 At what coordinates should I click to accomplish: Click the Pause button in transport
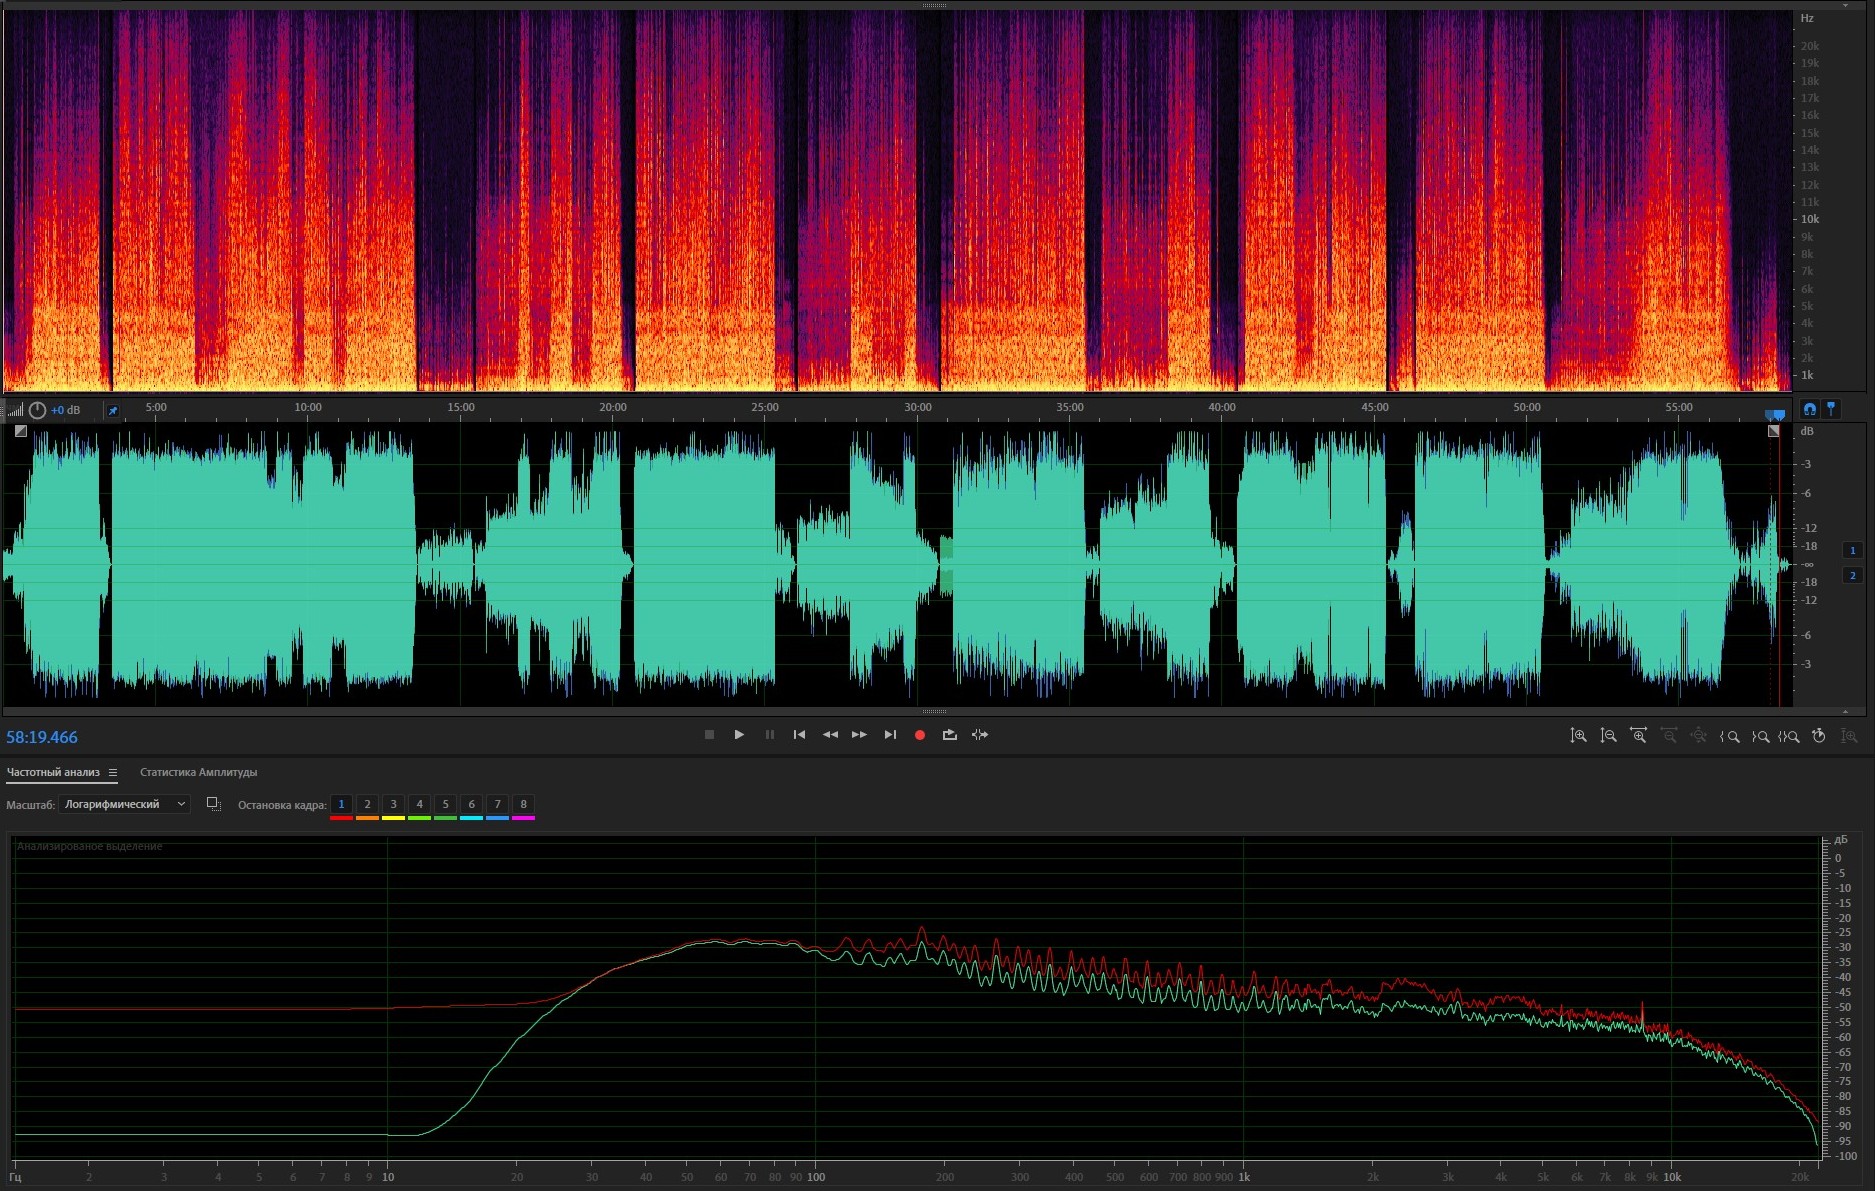coord(769,735)
